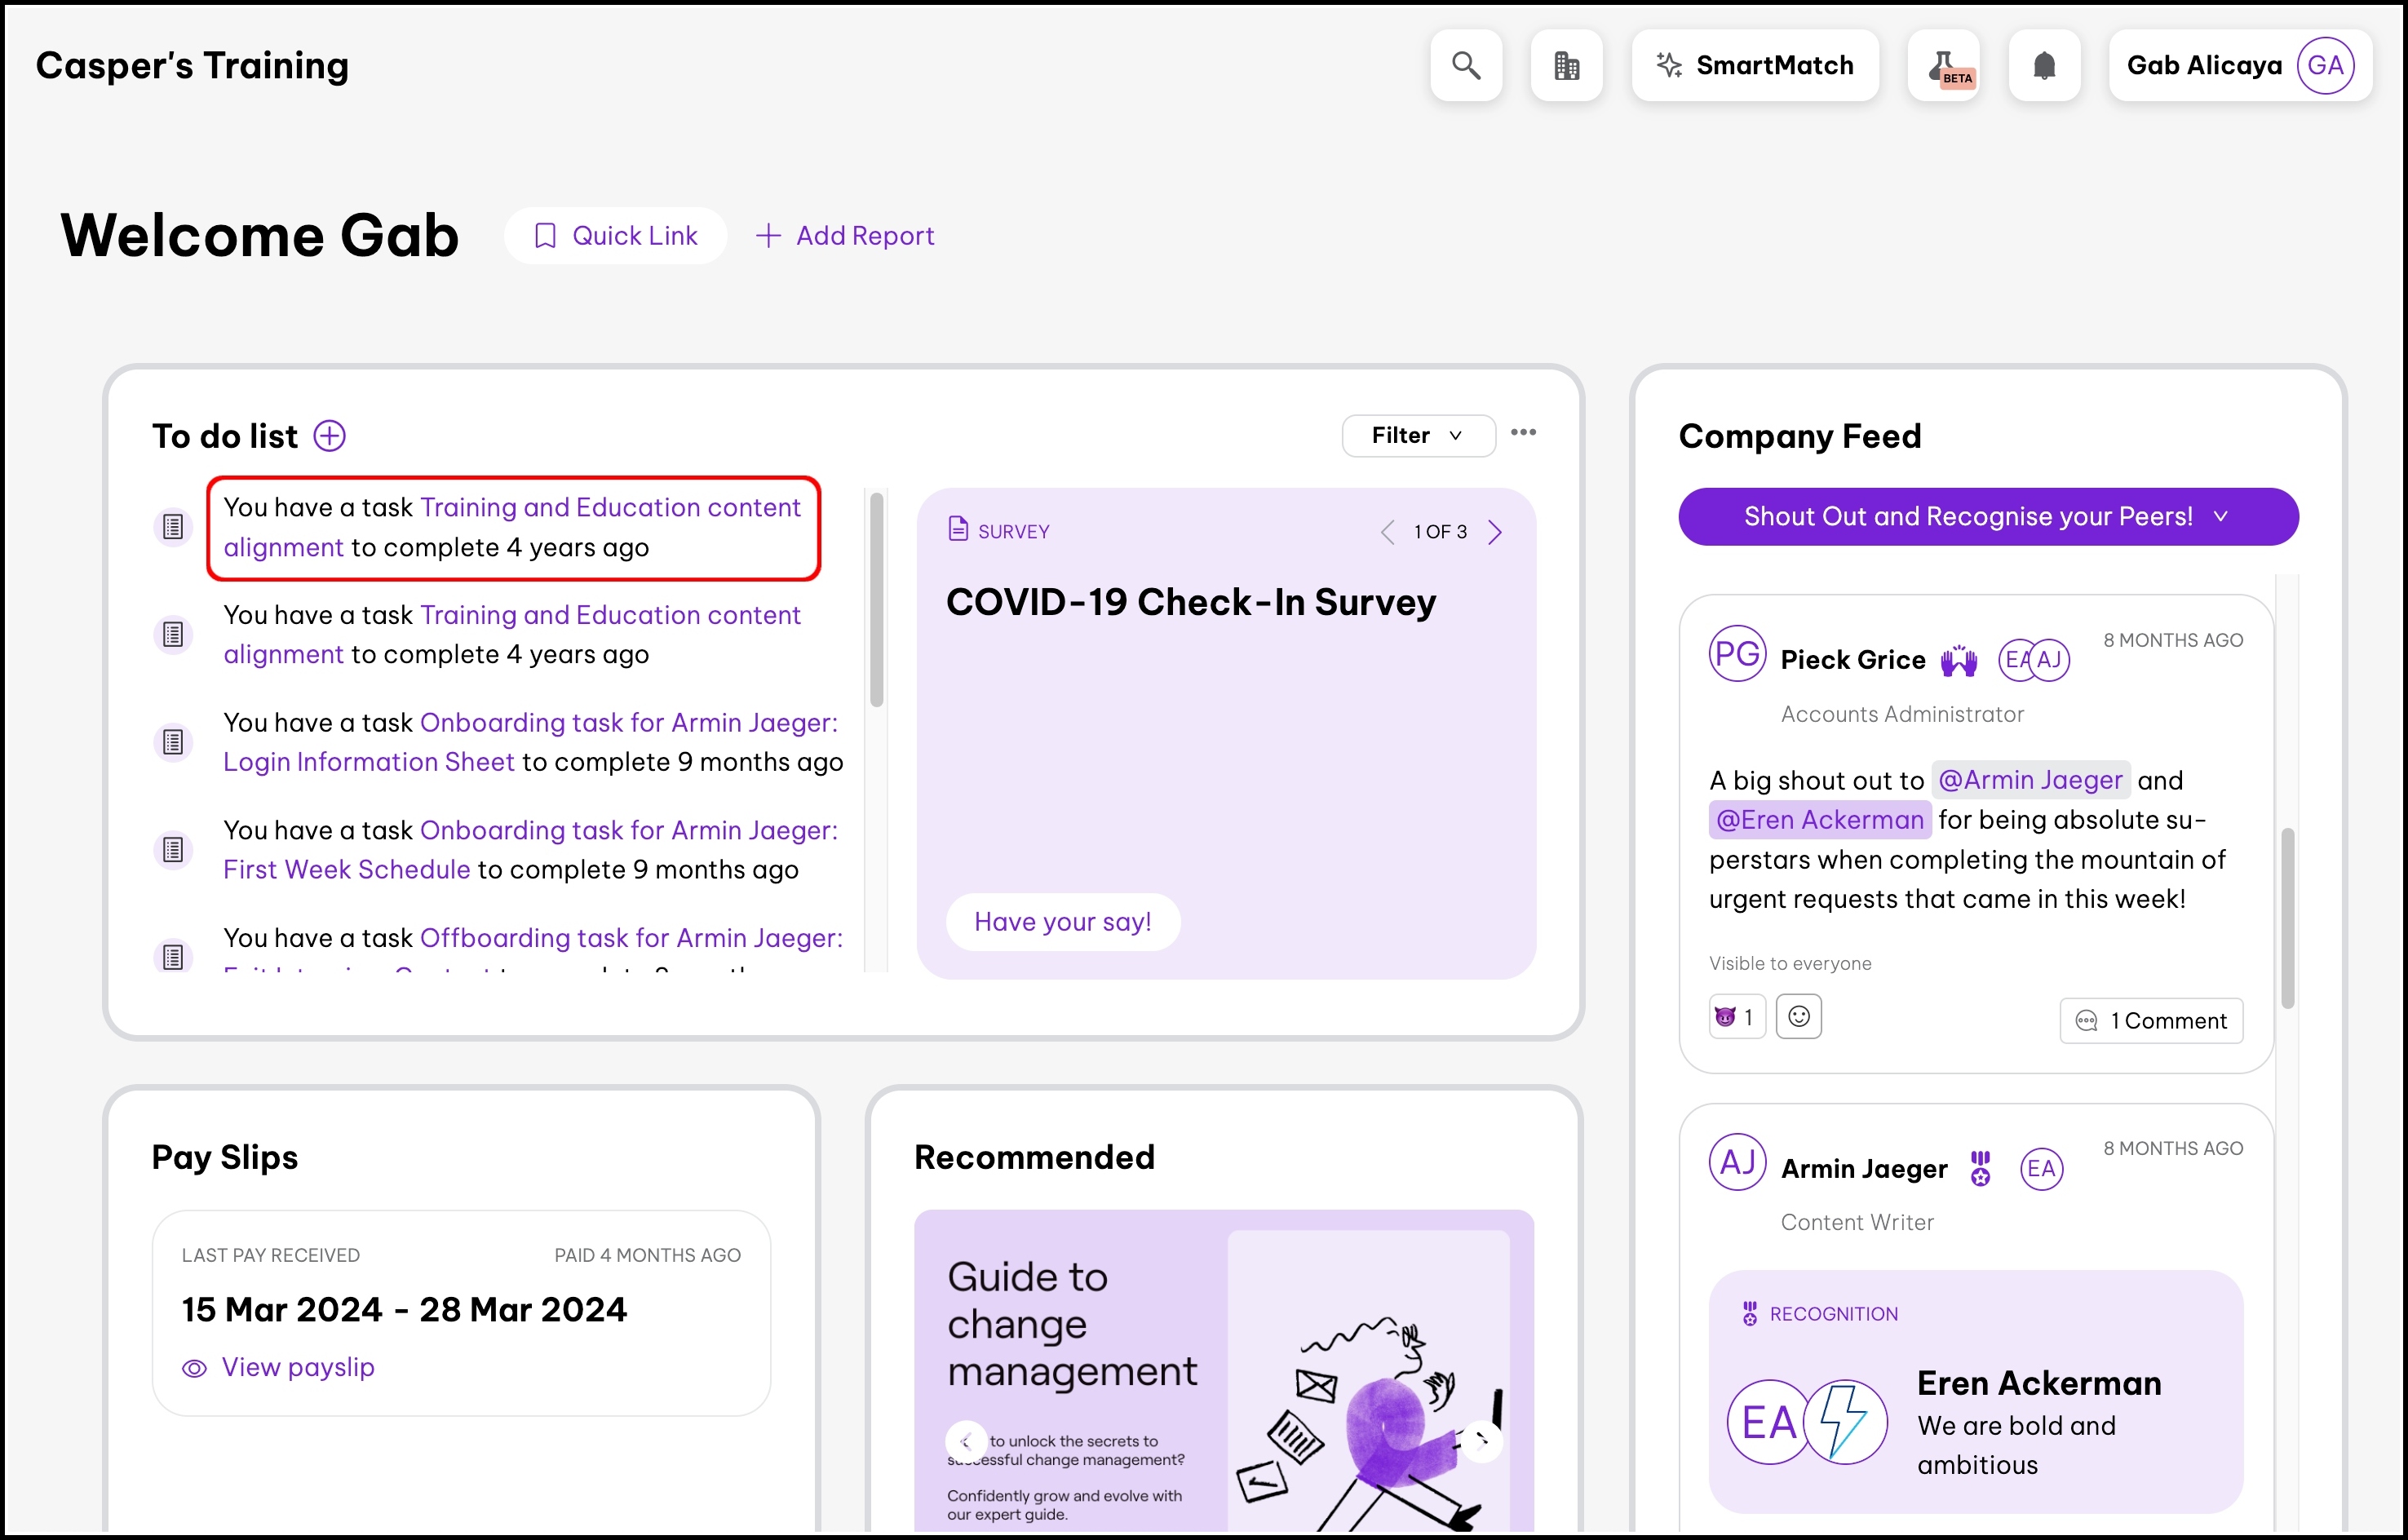The image size is (2408, 1540).
Task: Open the 1 Comment button on the post
Action: tap(2150, 1021)
